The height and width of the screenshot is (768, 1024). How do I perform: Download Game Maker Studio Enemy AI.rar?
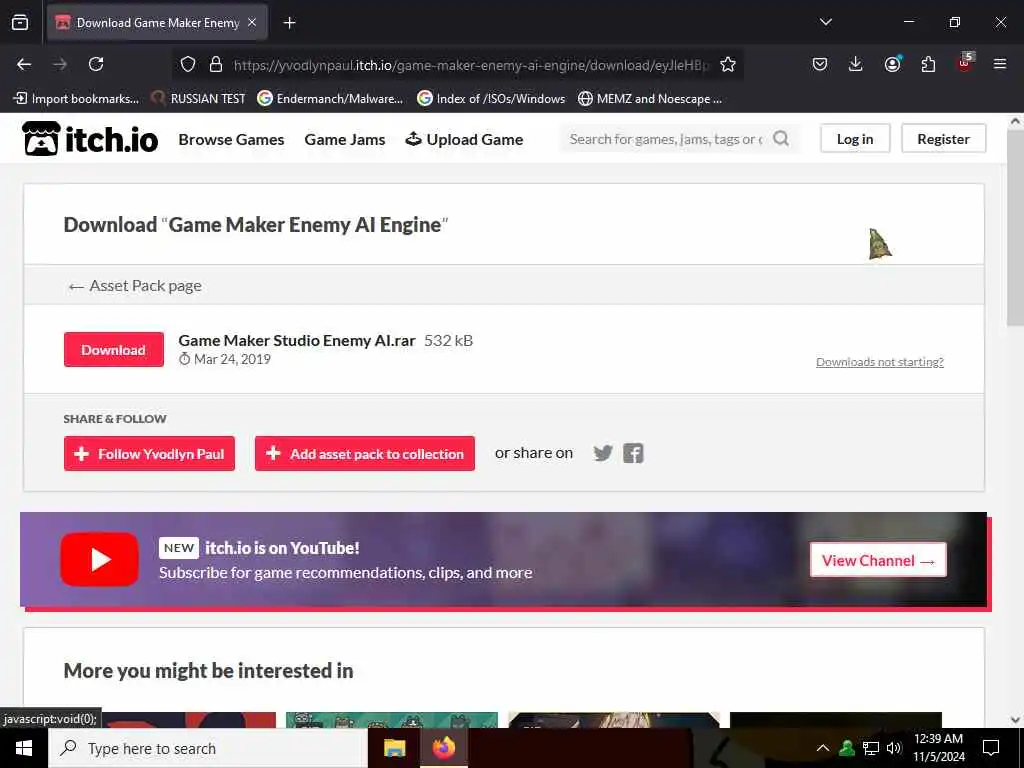[114, 349]
